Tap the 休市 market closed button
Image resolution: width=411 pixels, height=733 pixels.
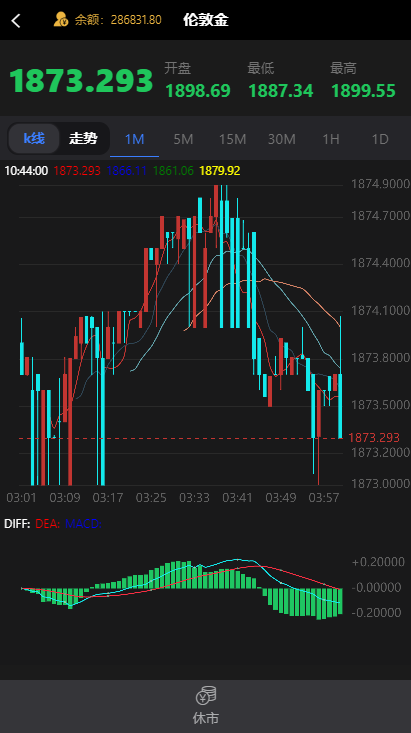point(206,706)
